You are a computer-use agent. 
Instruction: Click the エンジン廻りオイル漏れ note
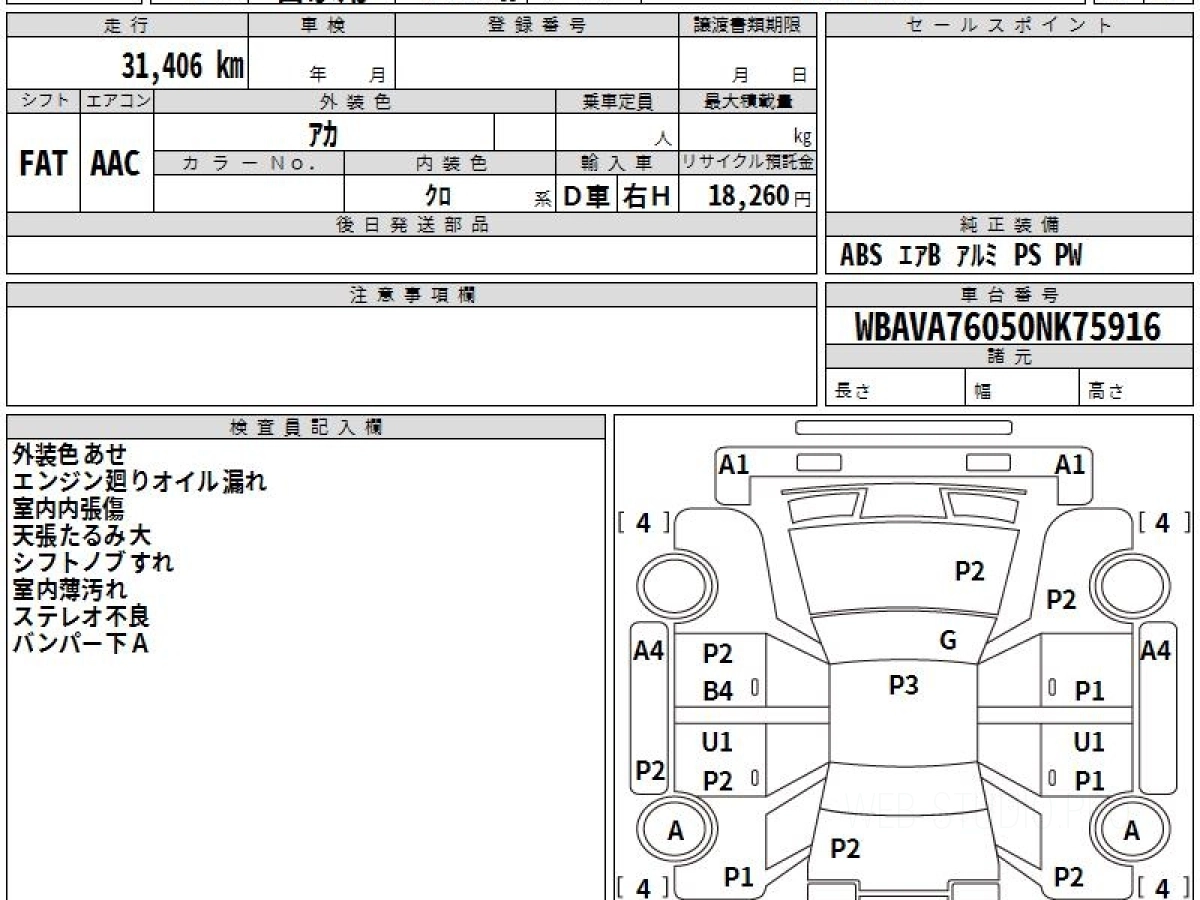click(140, 482)
